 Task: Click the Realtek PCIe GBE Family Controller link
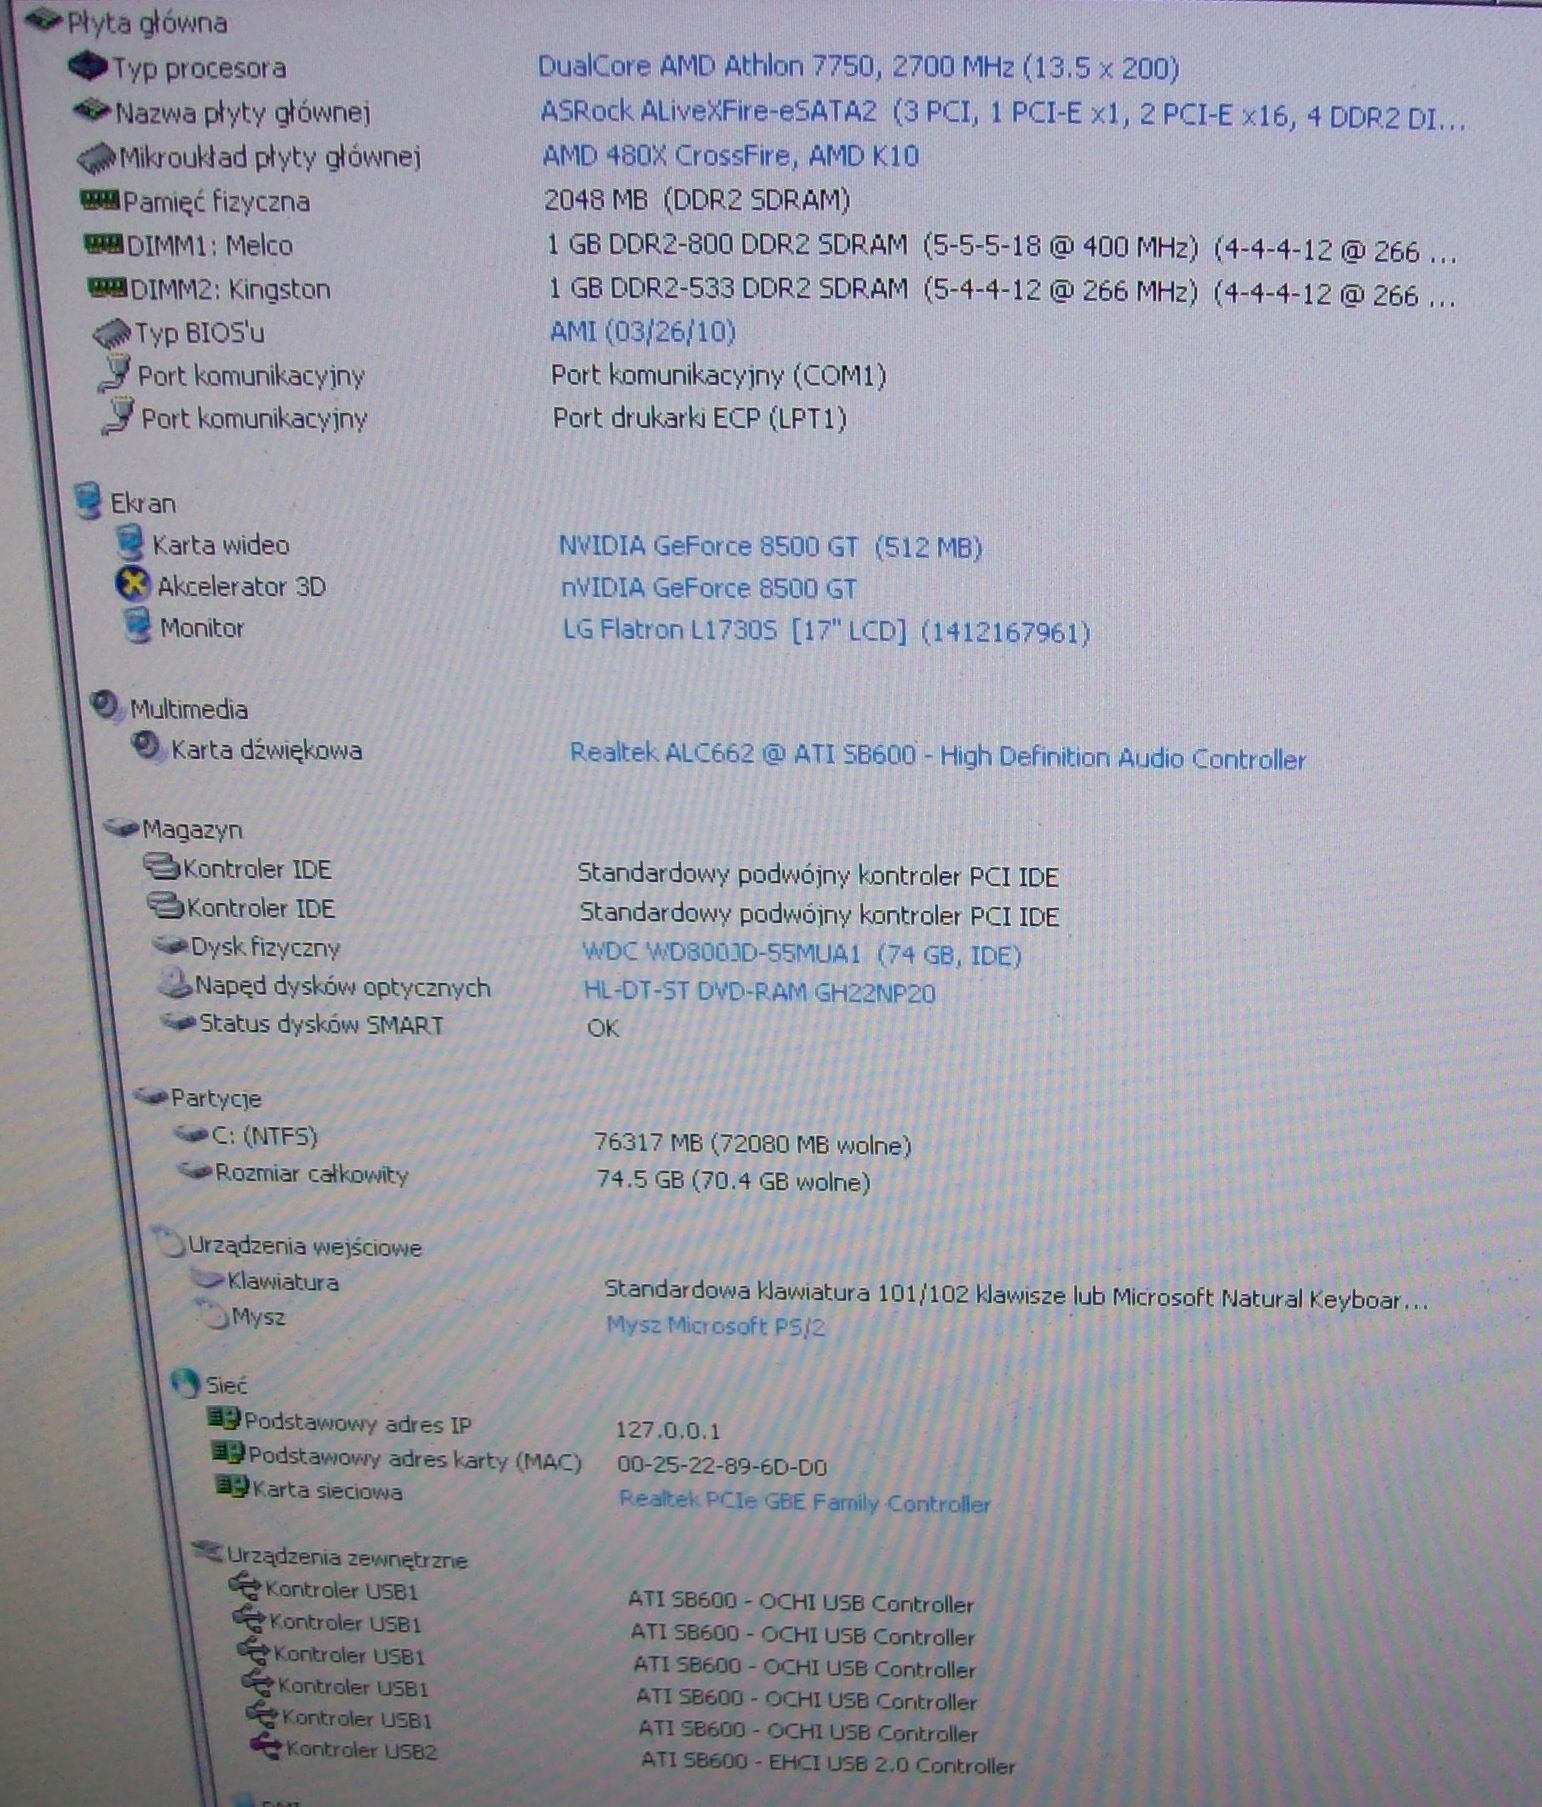click(804, 1502)
